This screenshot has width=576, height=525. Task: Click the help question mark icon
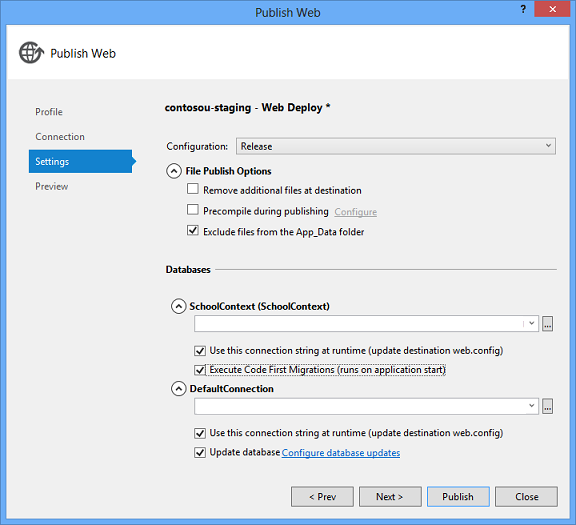point(523,10)
